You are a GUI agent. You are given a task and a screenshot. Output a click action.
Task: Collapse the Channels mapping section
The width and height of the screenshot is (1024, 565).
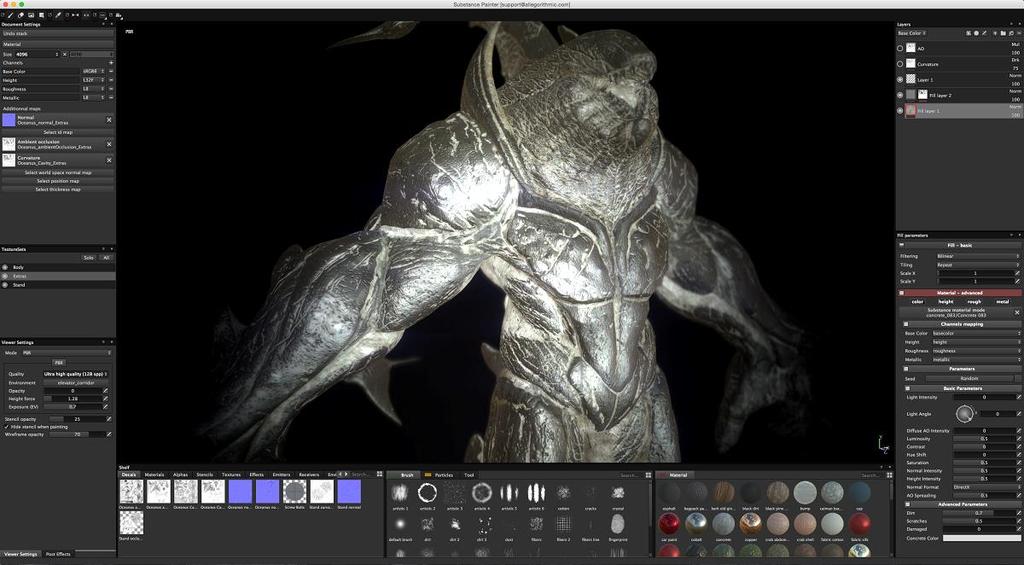[906, 324]
